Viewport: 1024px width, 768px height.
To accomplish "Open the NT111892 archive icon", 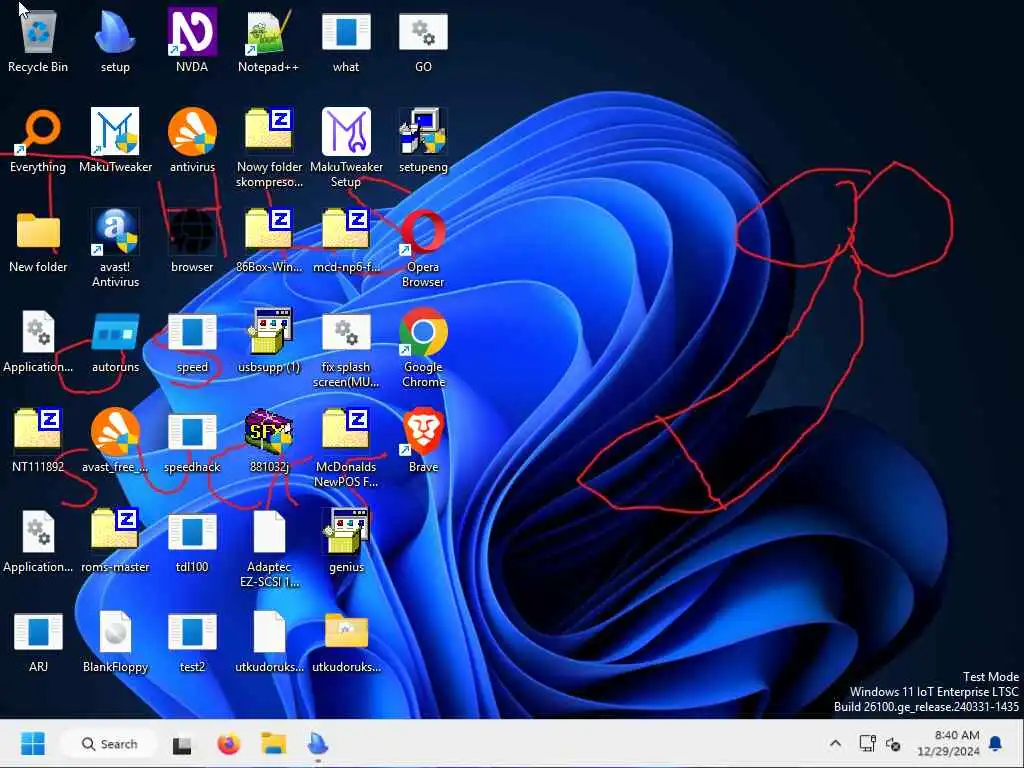I will 38,441.
